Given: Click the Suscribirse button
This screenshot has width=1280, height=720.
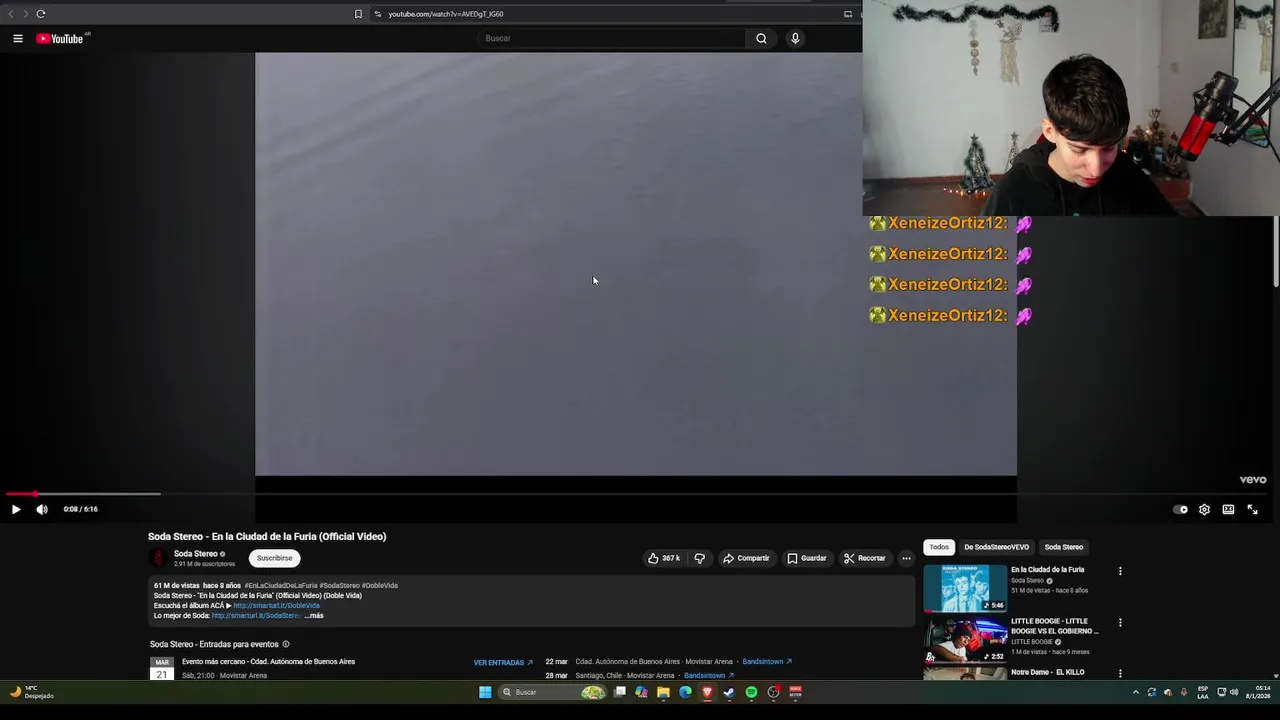Looking at the screenshot, I should pyautogui.click(x=274, y=558).
